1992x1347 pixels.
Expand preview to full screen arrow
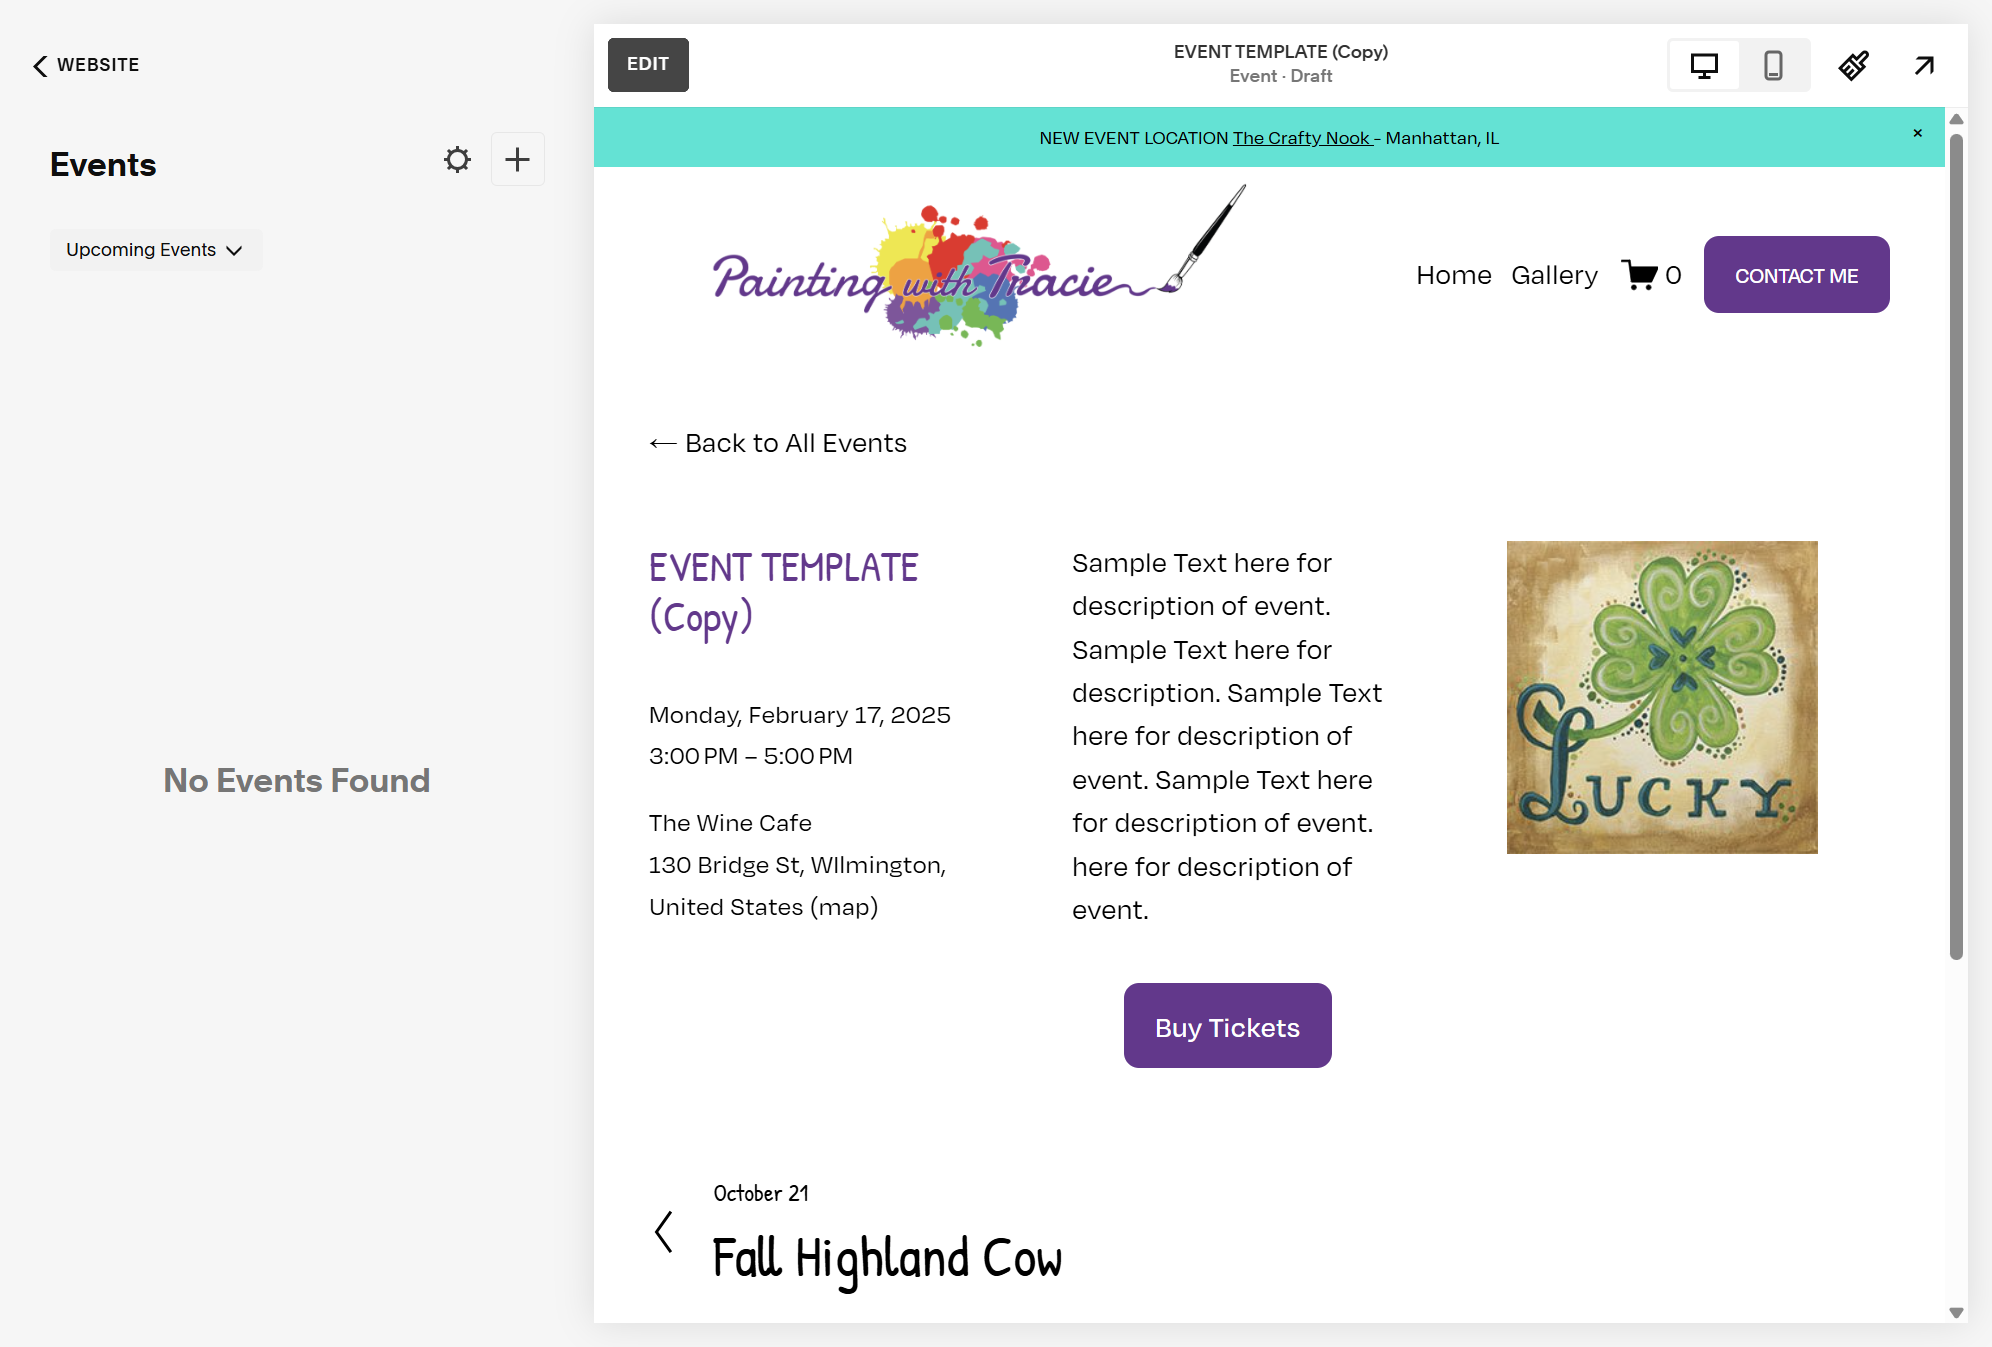click(1924, 66)
